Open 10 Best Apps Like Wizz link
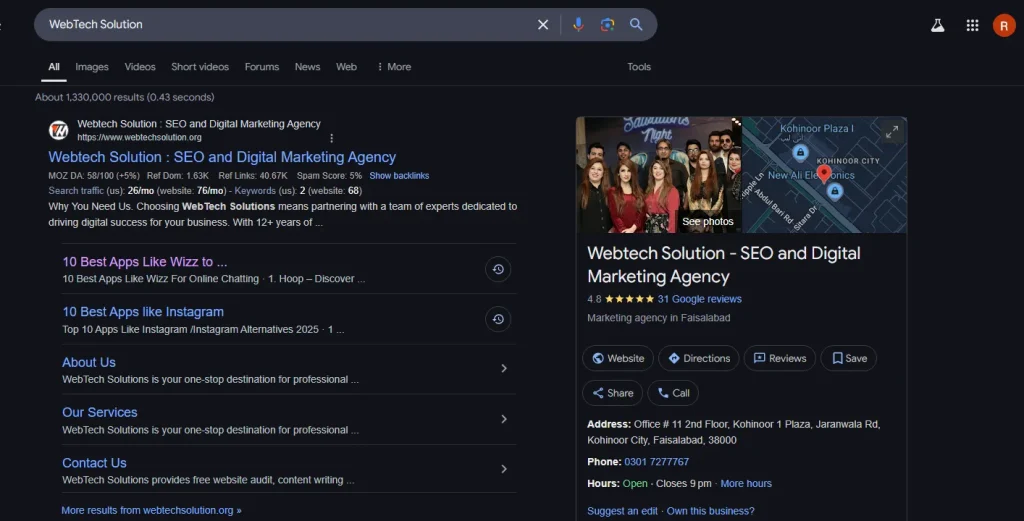This screenshot has width=1024, height=521. pos(145,262)
